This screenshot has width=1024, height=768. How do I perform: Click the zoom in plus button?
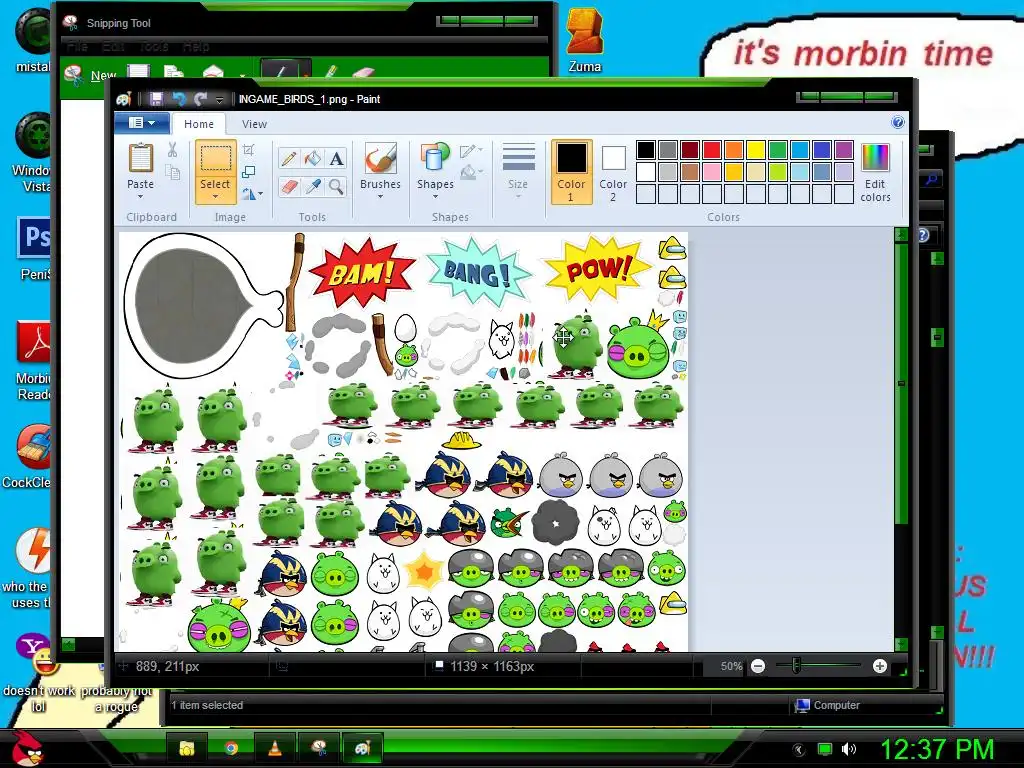(880, 666)
